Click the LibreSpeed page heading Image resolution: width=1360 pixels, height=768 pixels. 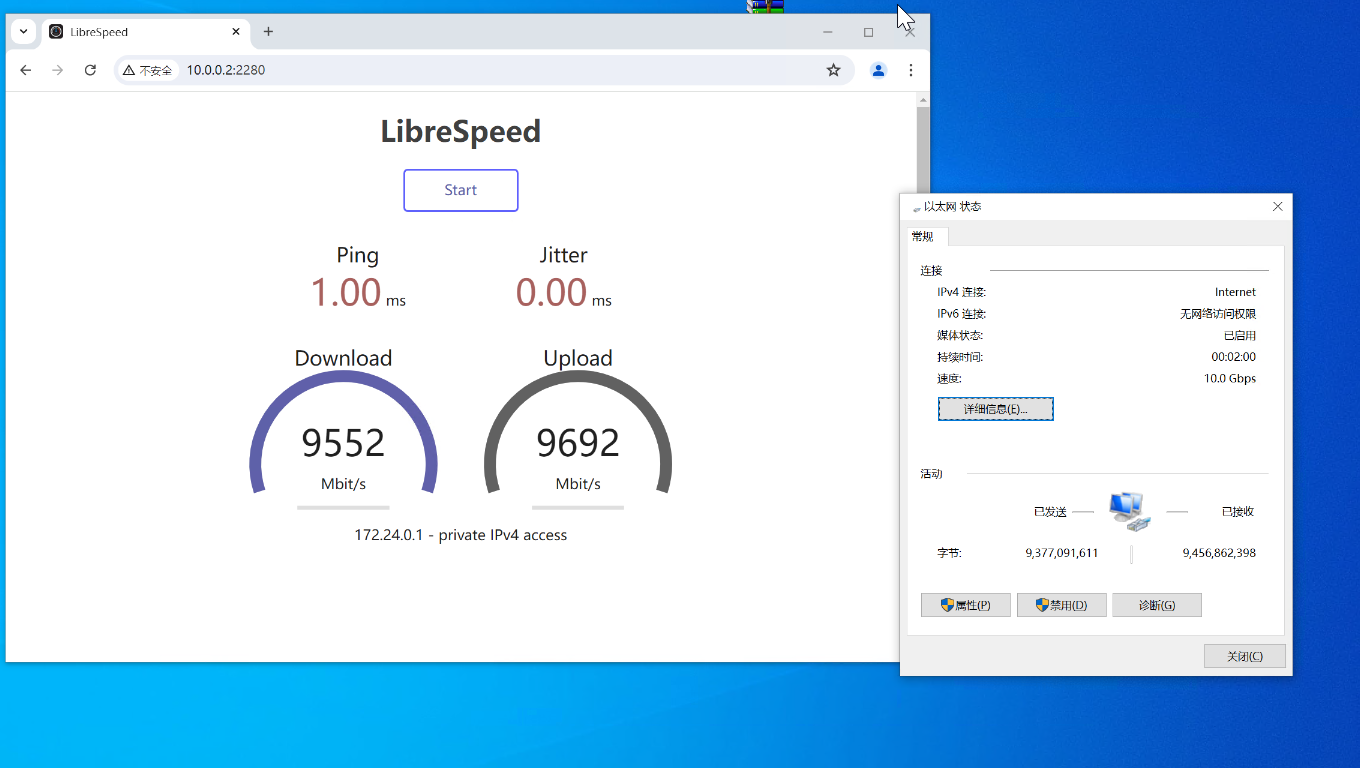(461, 131)
